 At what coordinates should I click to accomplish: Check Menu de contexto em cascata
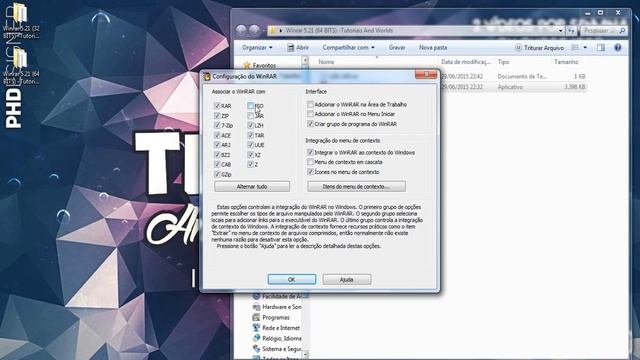(x=310, y=162)
